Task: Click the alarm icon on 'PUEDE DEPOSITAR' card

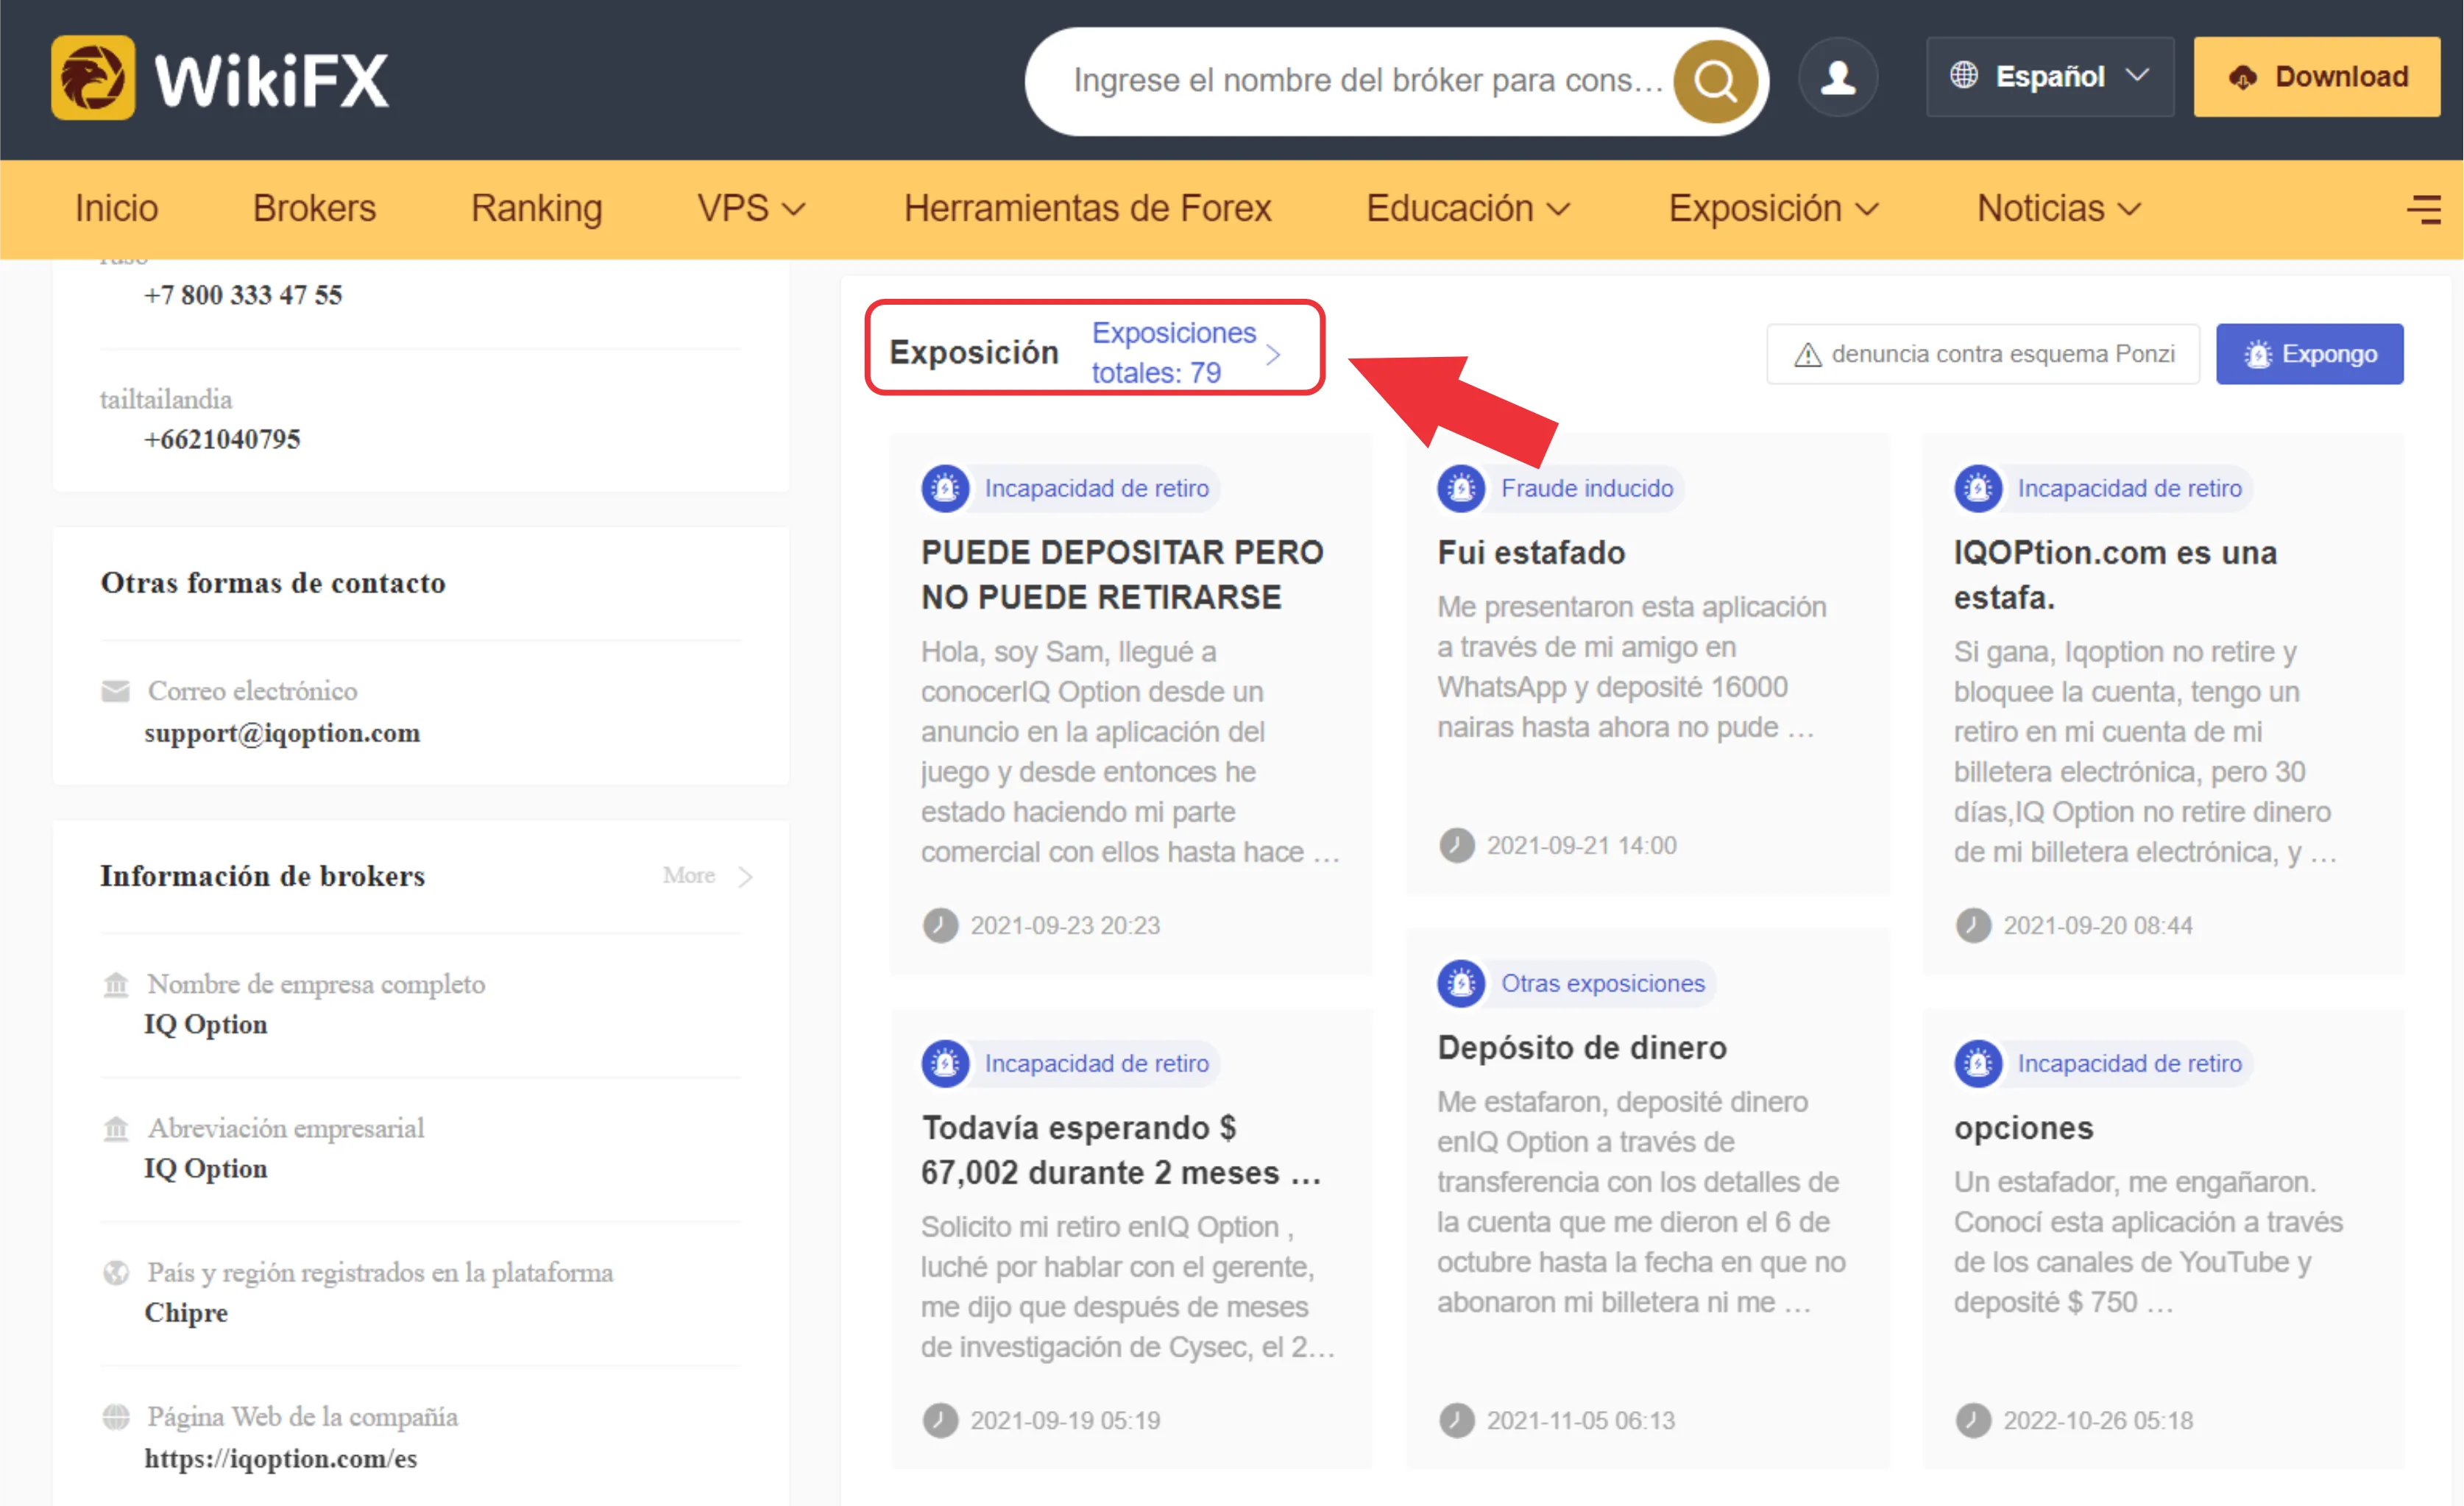Action: (x=945, y=488)
